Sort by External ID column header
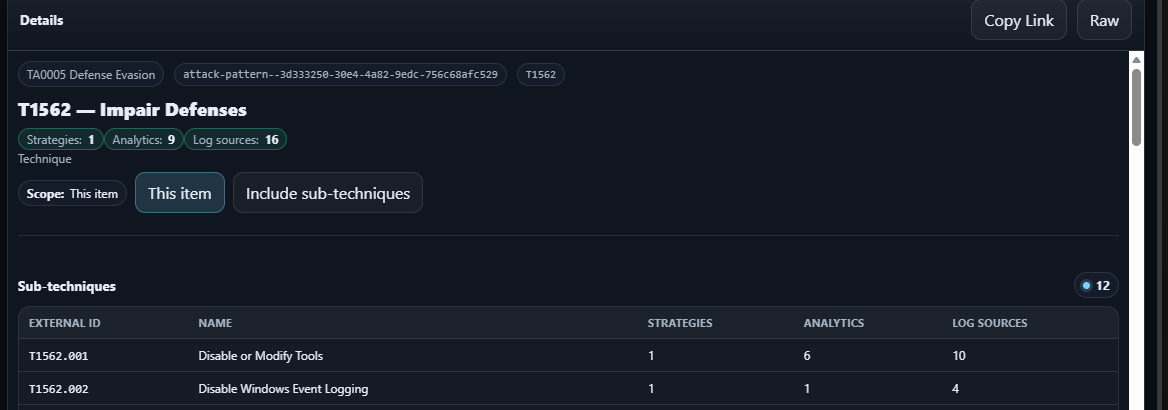This screenshot has height=410, width=1168. coord(64,323)
